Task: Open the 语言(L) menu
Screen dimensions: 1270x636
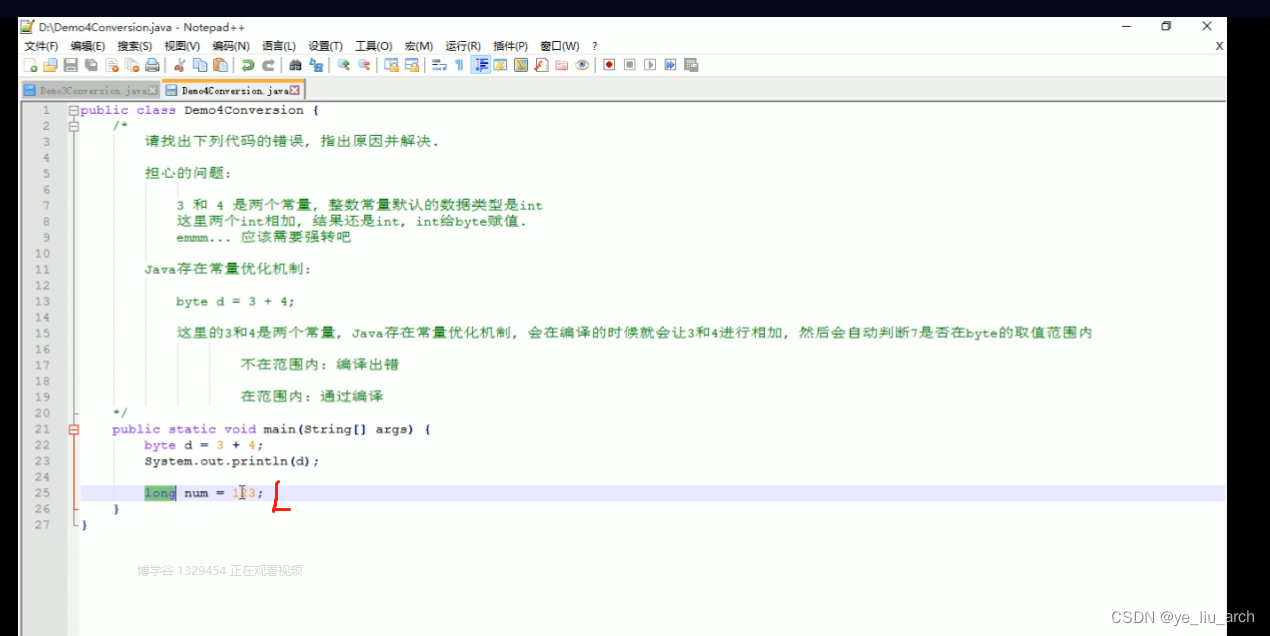Action: (277, 45)
